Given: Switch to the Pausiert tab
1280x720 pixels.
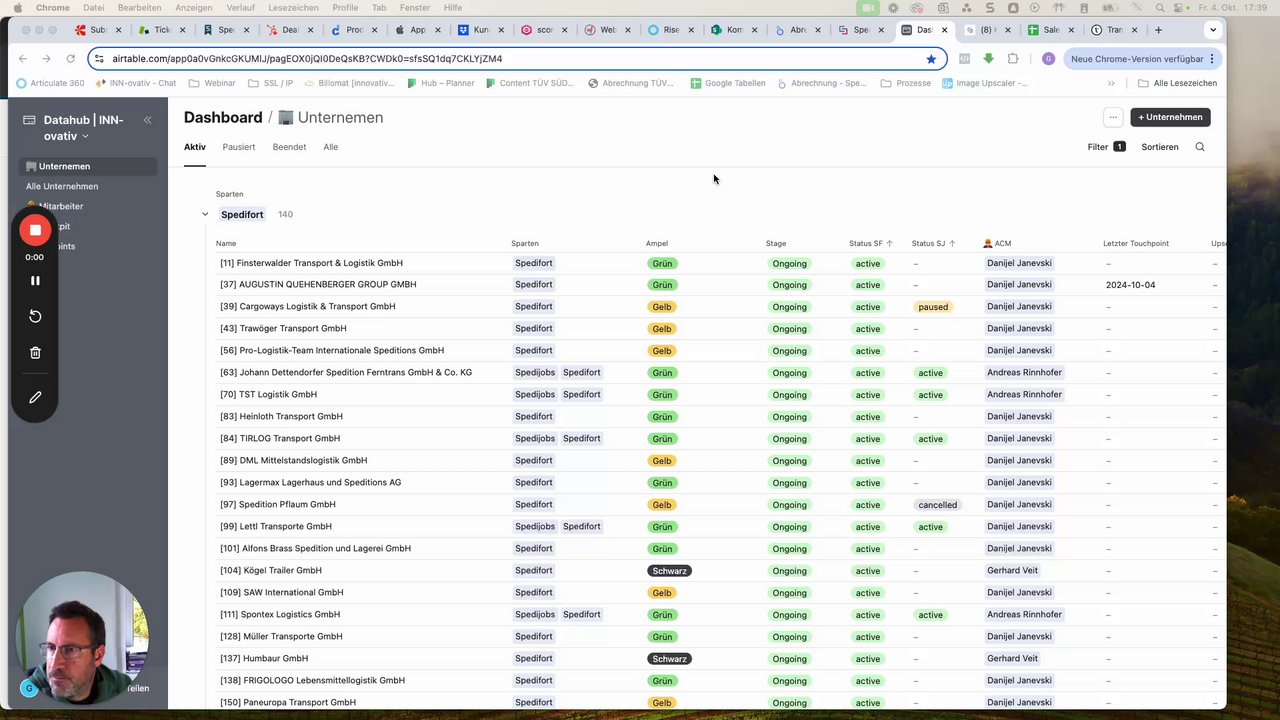Looking at the screenshot, I should click(239, 147).
